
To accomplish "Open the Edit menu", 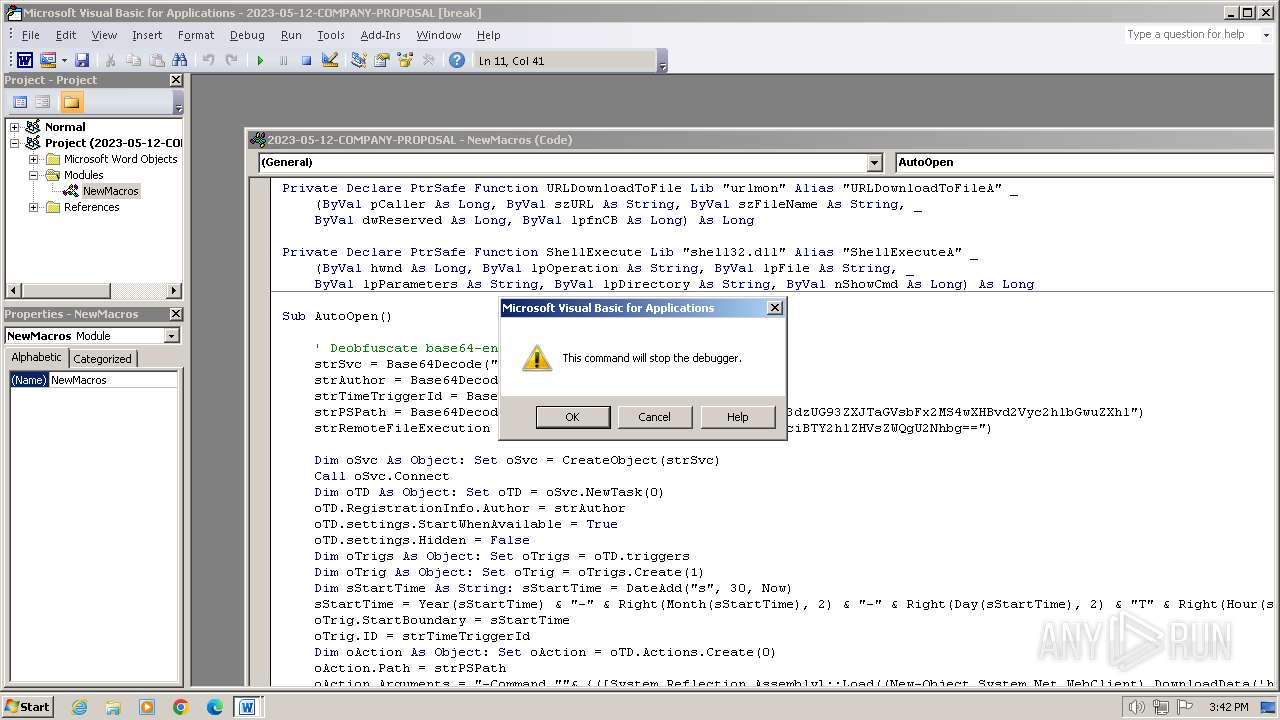I will point(66,35).
